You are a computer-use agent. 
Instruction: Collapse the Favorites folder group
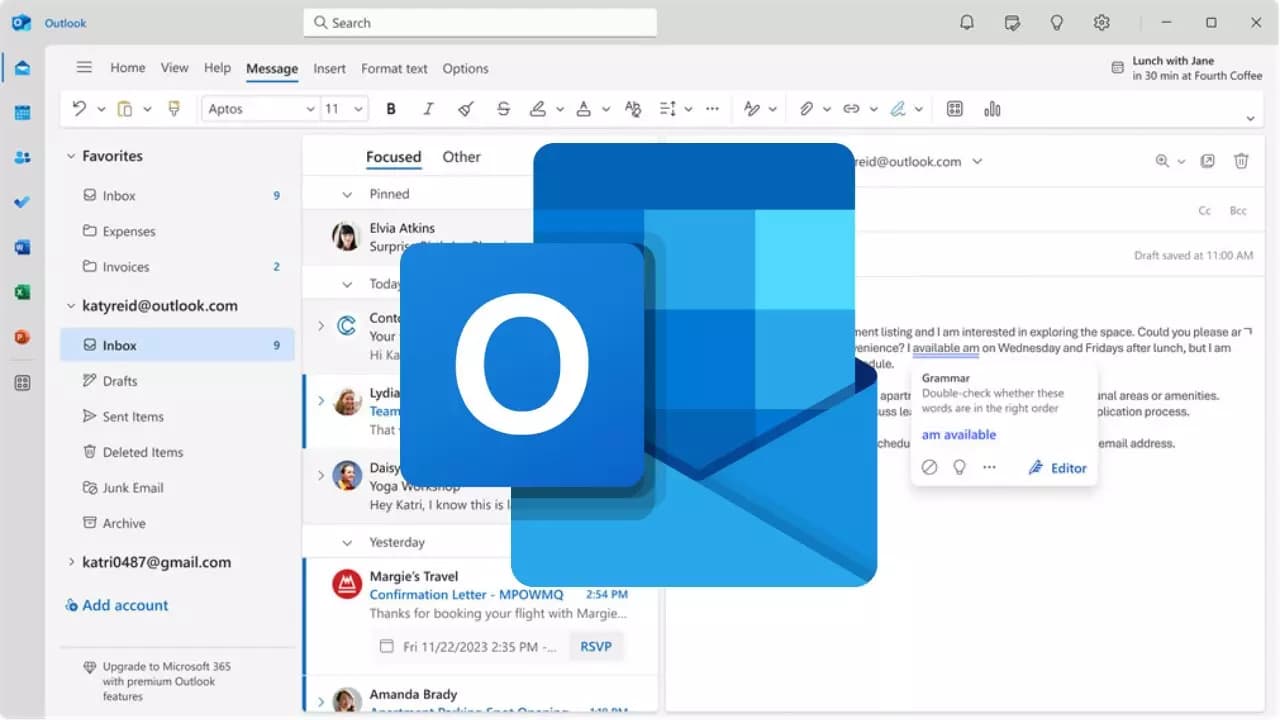pyautogui.click(x=70, y=156)
